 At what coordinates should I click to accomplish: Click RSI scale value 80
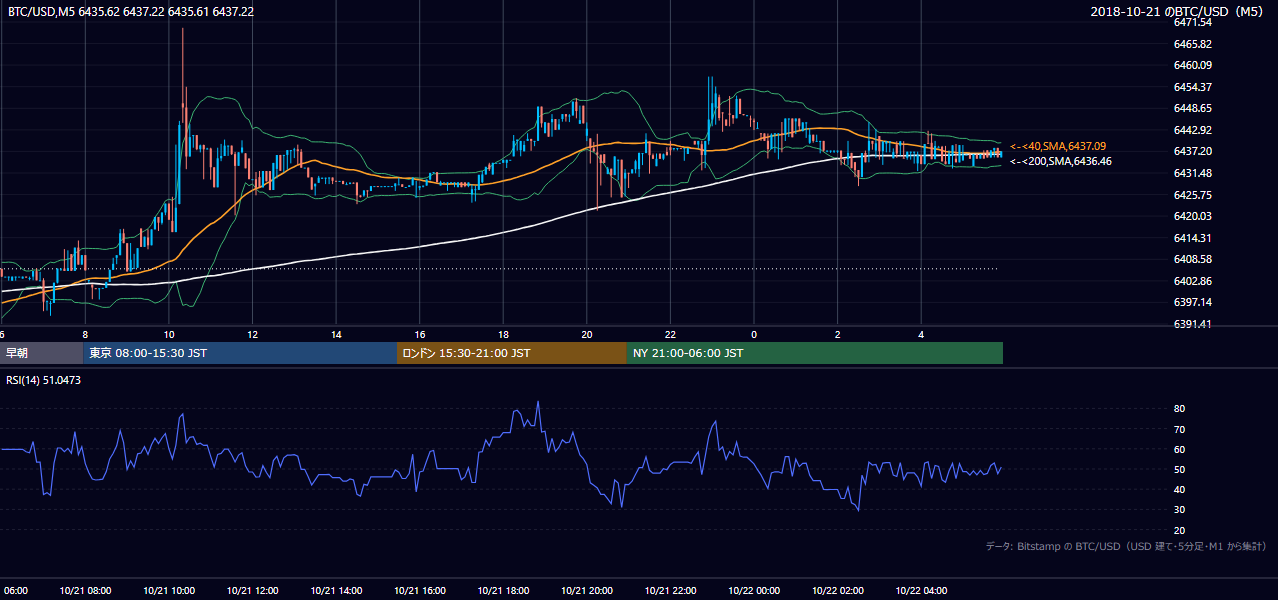[1180, 409]
